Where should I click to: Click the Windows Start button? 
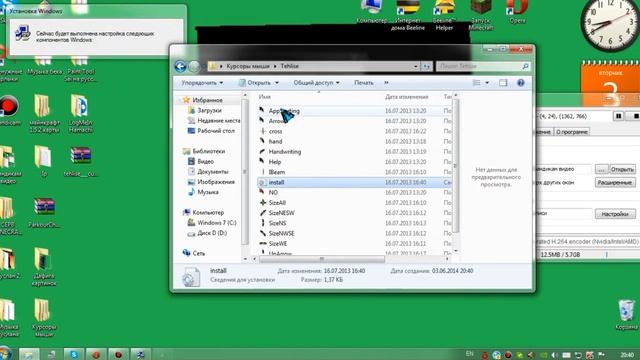pos(5,353)
